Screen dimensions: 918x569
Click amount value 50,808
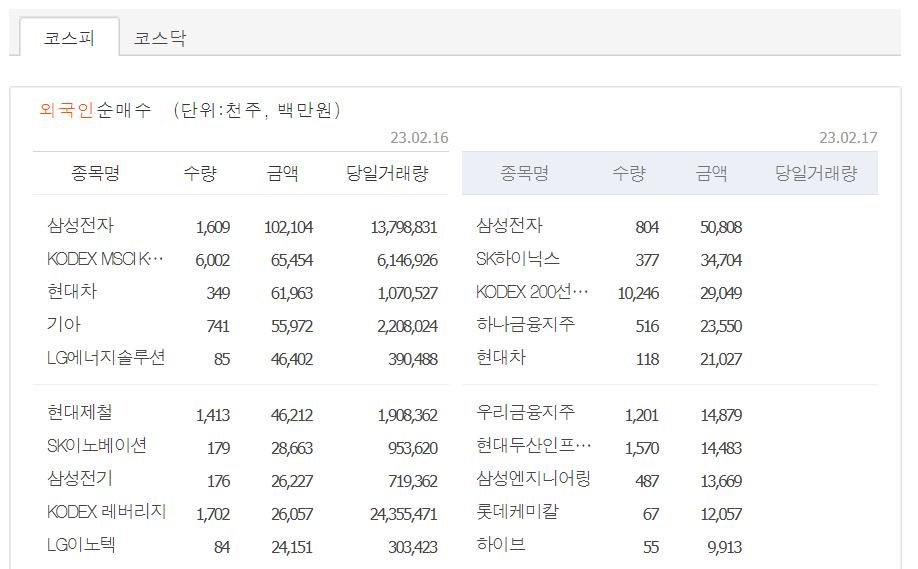[x=721, y=227]
